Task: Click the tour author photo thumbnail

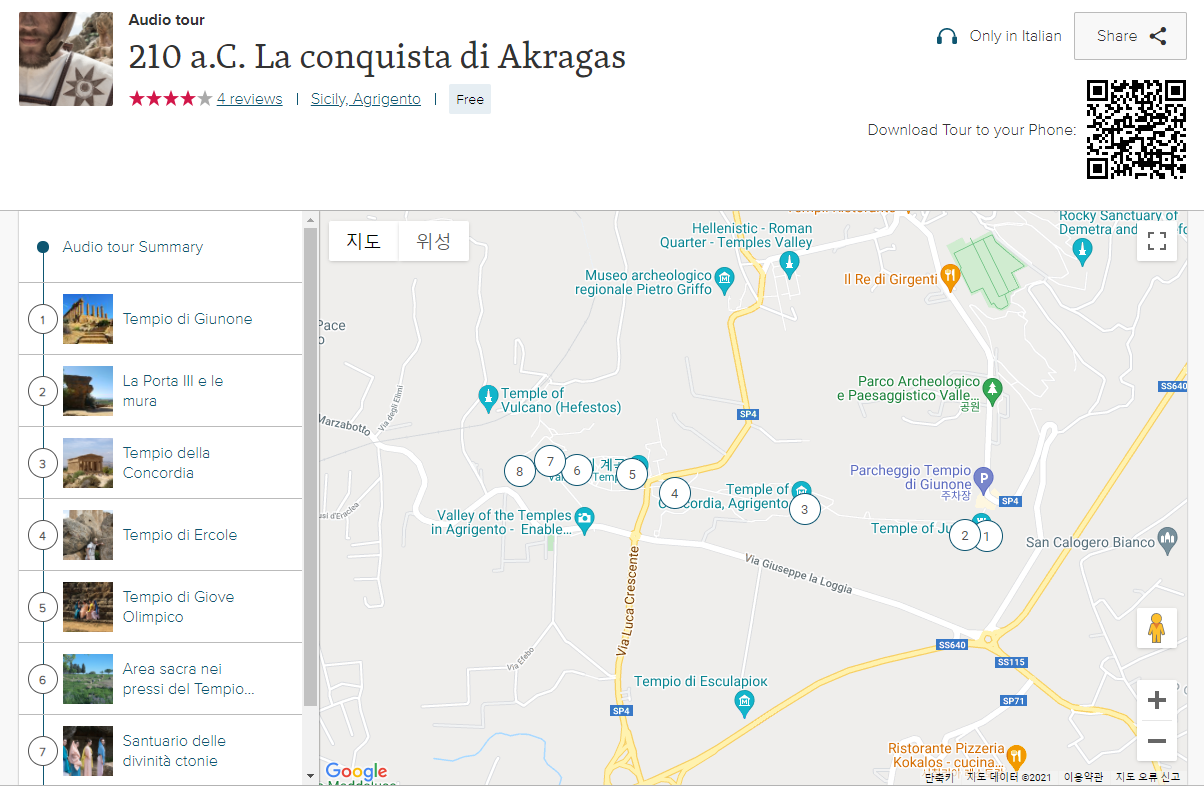Action: click(x=66, y=59)
